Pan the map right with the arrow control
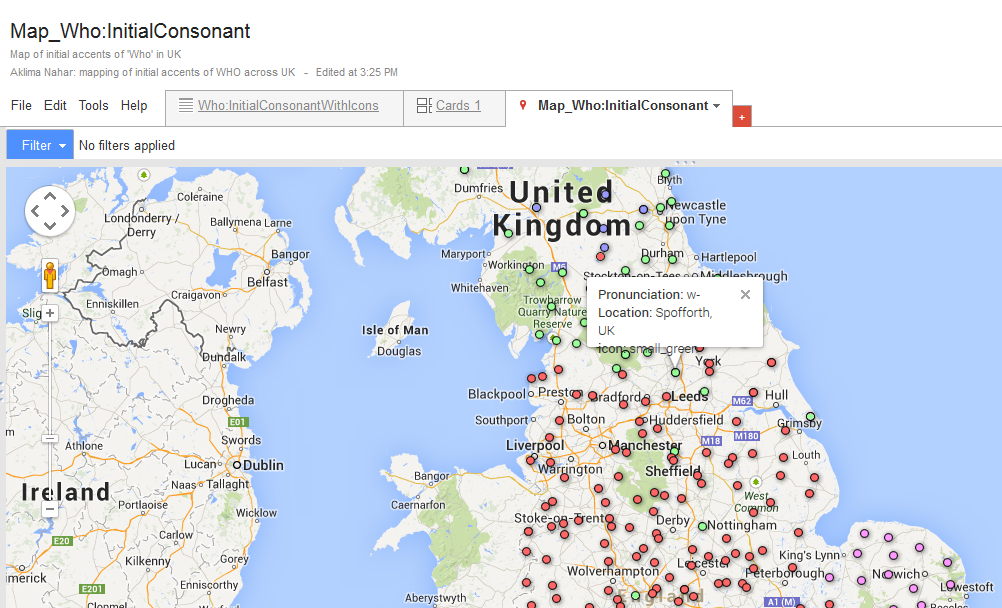The image size is (1002, 608). (x=65, y=211)
